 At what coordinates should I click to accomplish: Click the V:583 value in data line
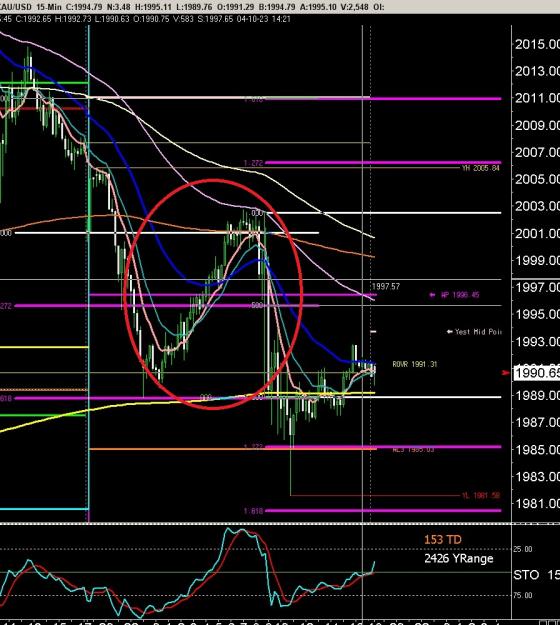(183, 19)
